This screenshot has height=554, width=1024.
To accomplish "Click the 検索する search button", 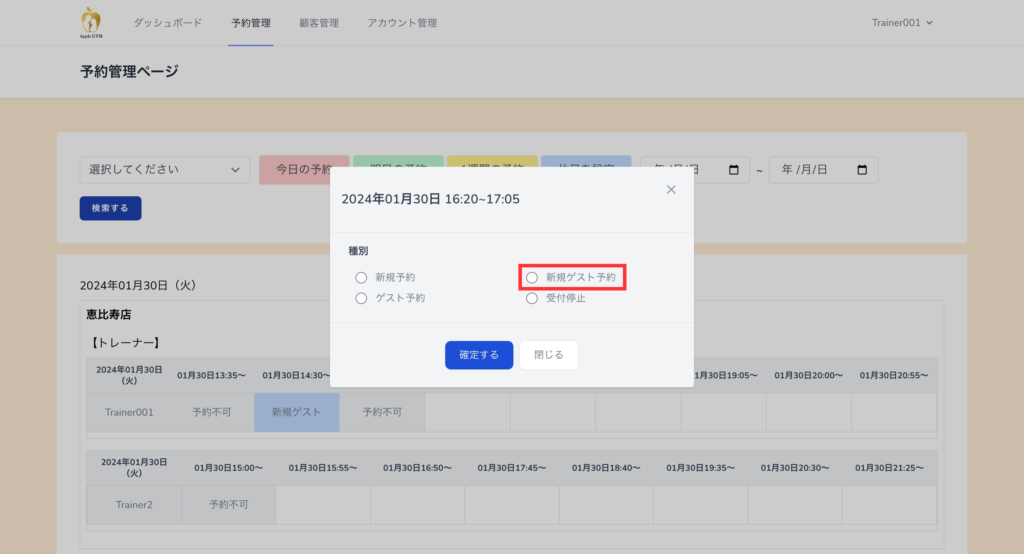I will [110, 208].
